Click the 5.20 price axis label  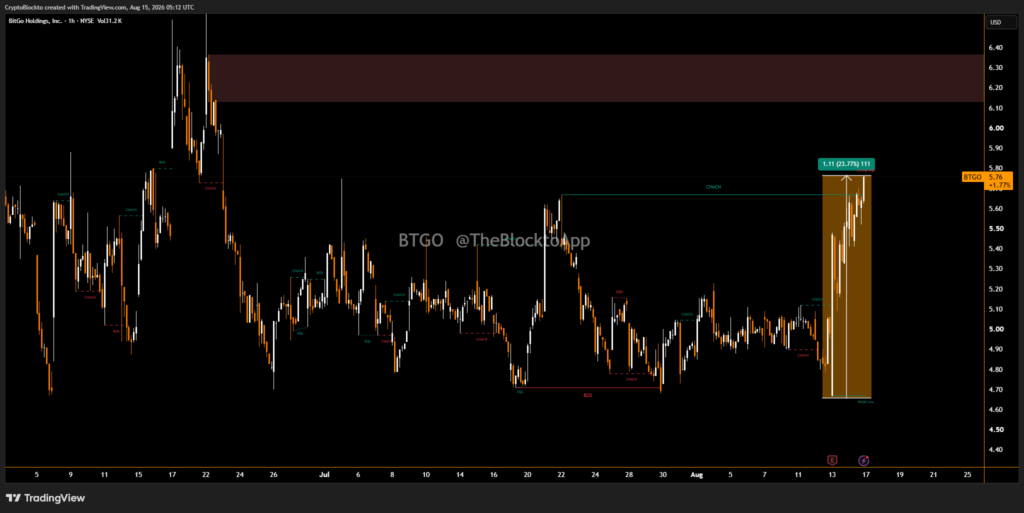(995, 288)
